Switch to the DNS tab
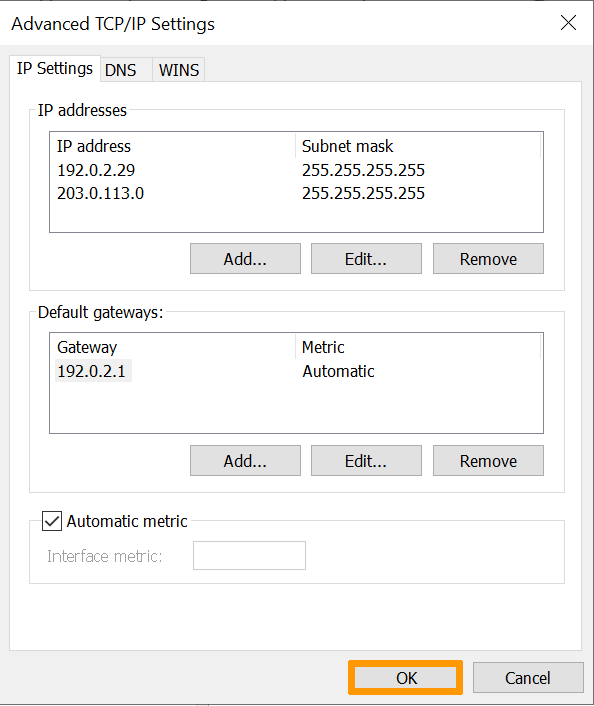Screen dimensions: 594x706 tap(126, 70)
